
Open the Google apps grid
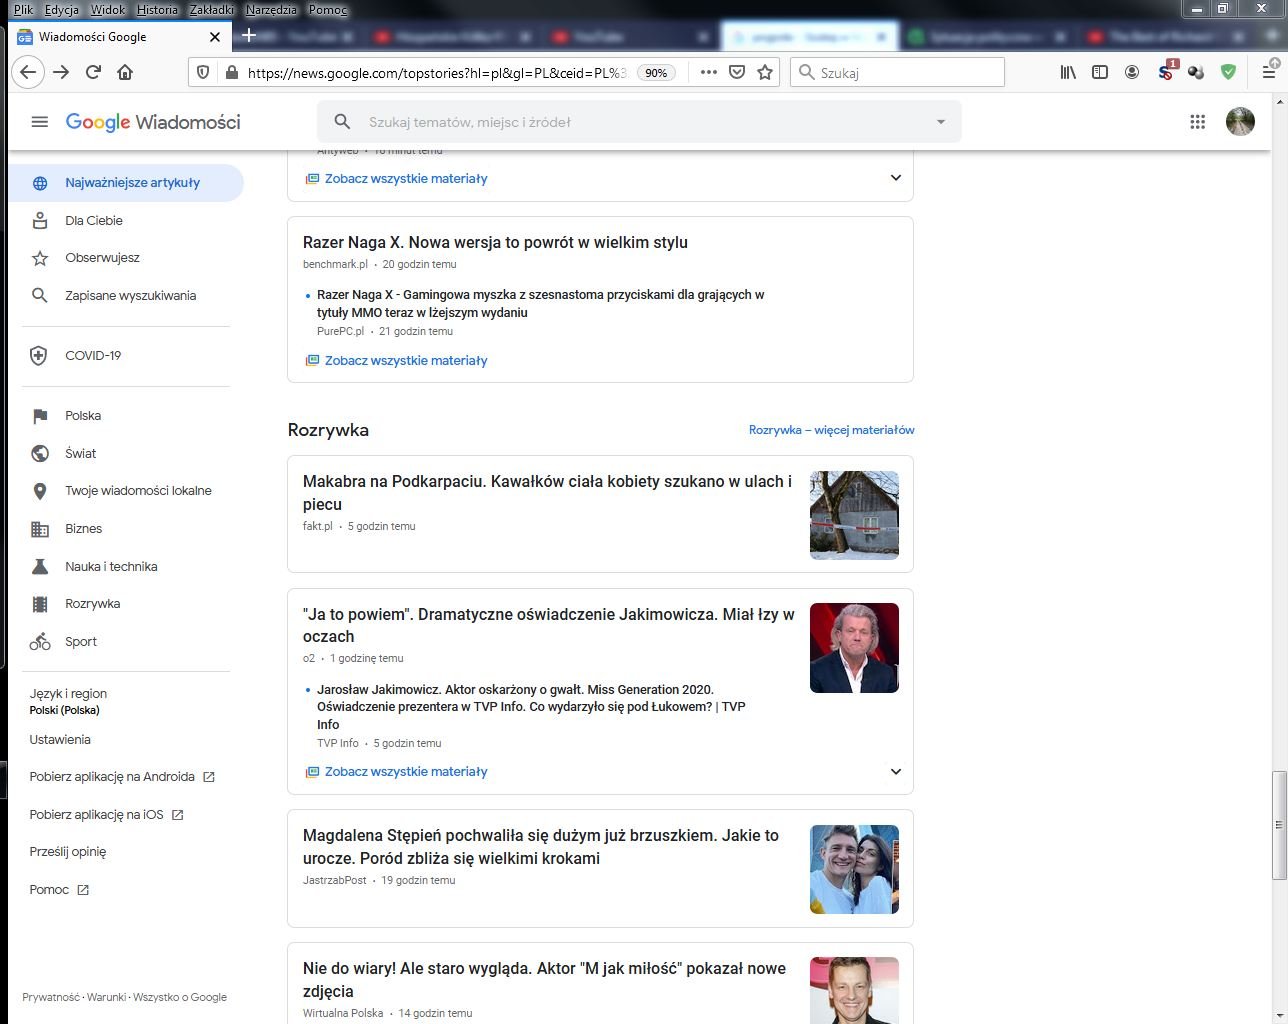[x=1197, y=122]
